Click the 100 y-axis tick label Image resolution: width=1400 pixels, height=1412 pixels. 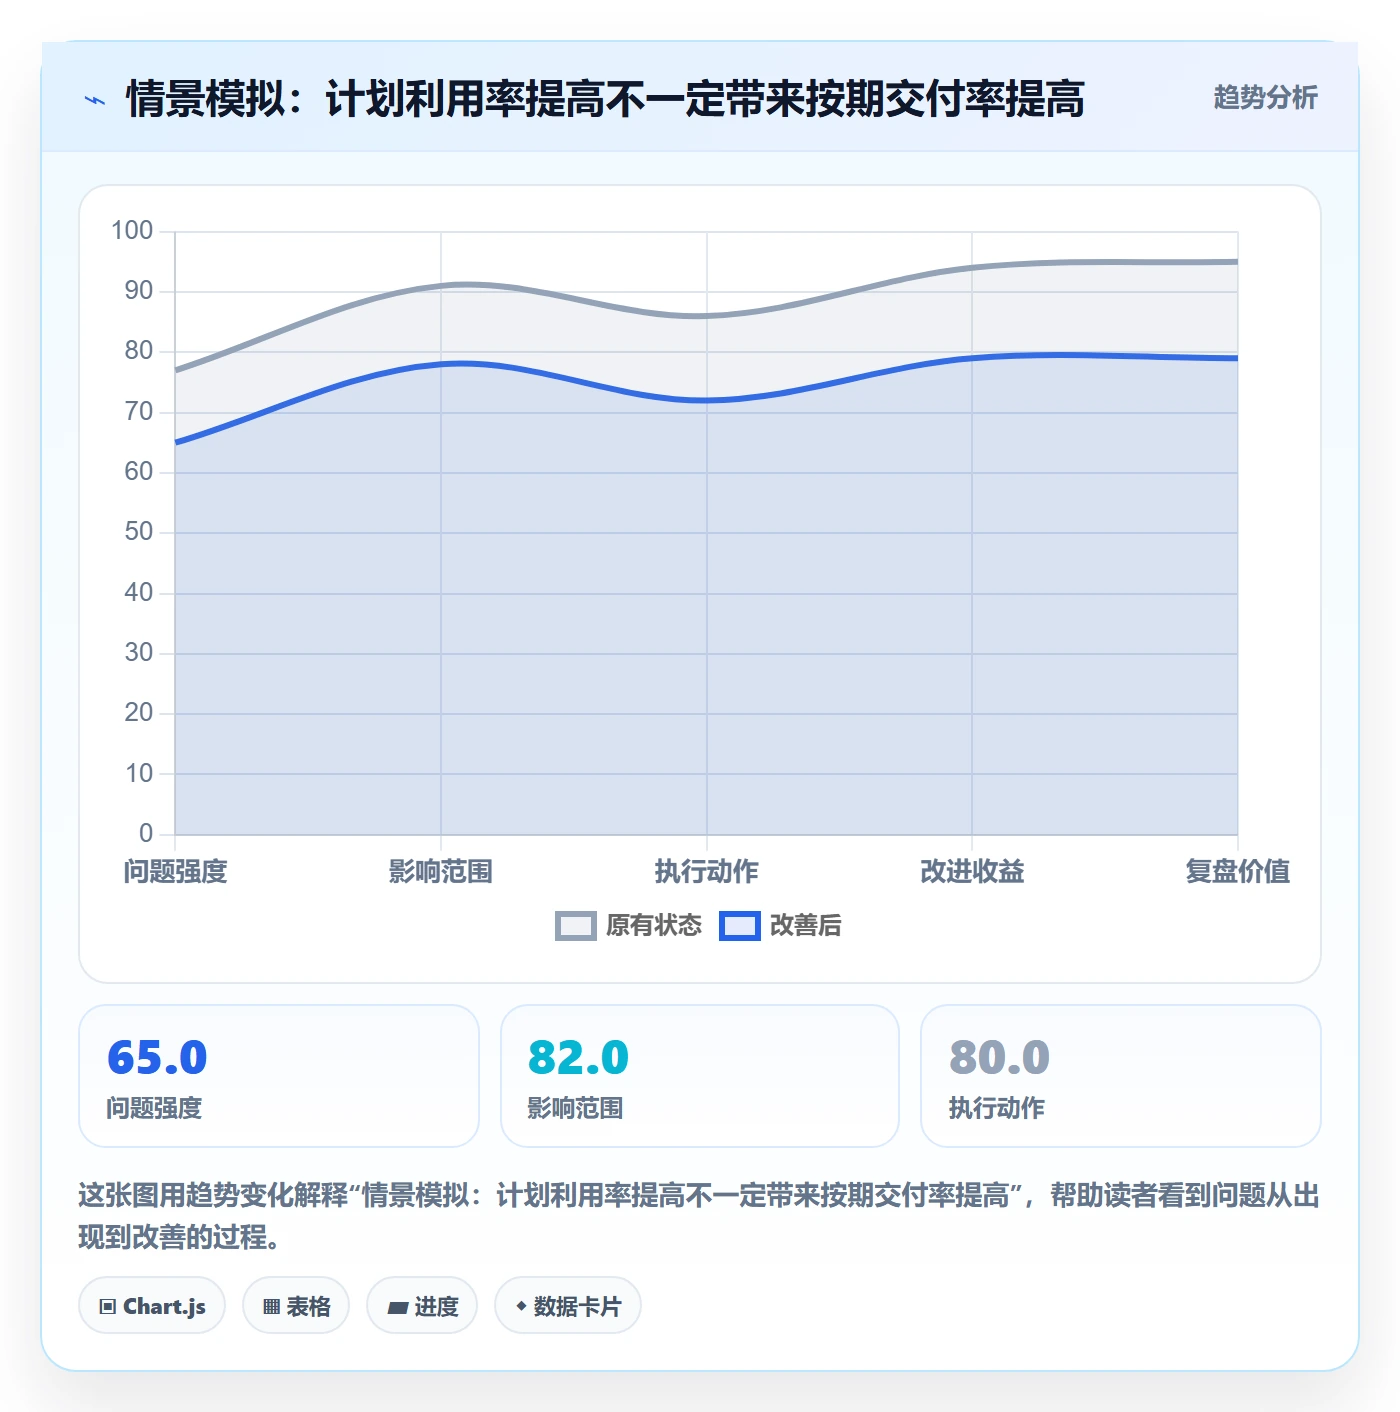click(x=132, y=231)
